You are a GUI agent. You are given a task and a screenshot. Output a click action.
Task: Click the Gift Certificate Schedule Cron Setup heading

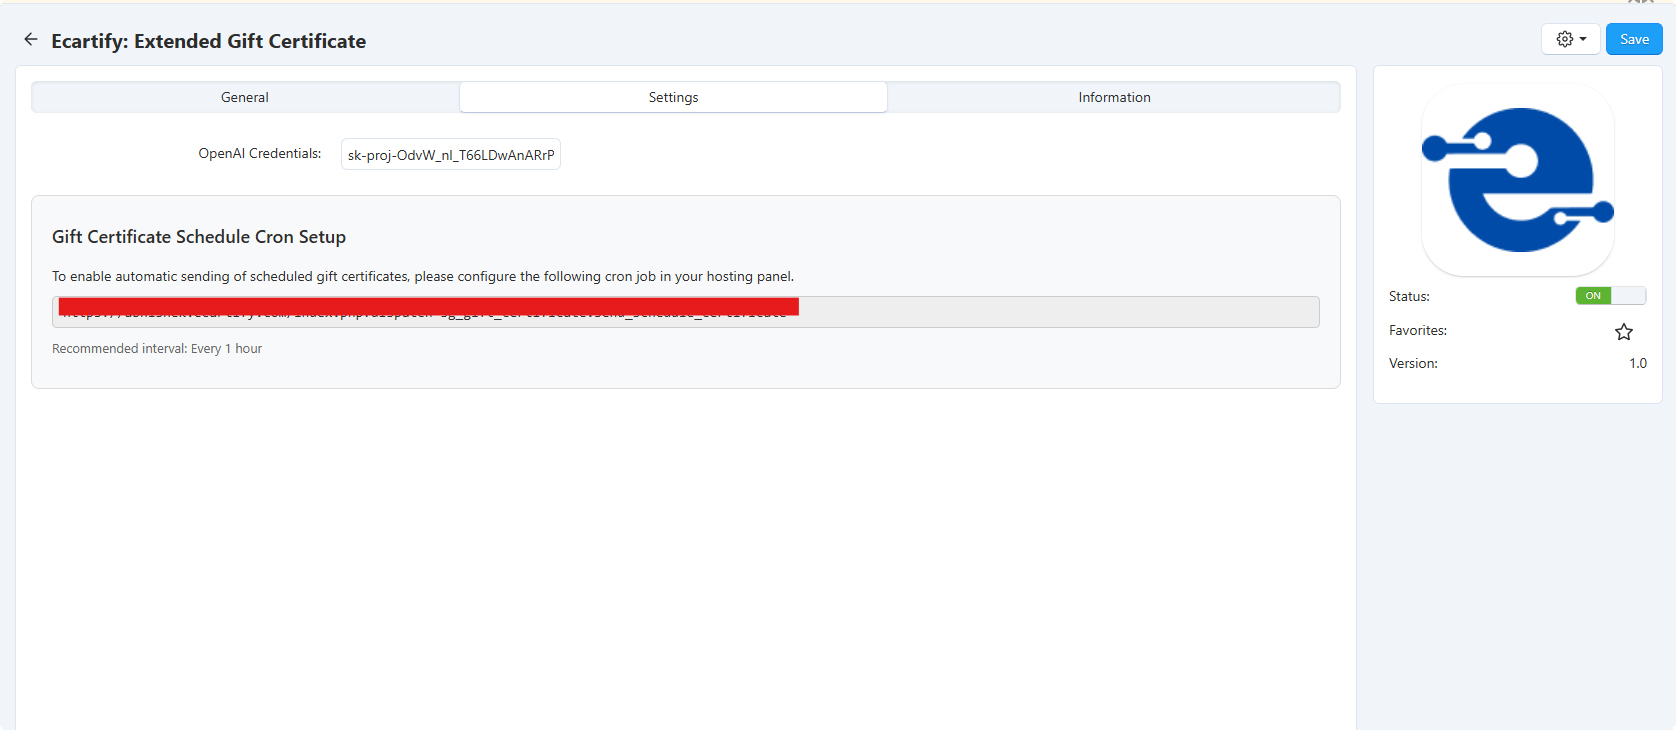click(199, 237)
